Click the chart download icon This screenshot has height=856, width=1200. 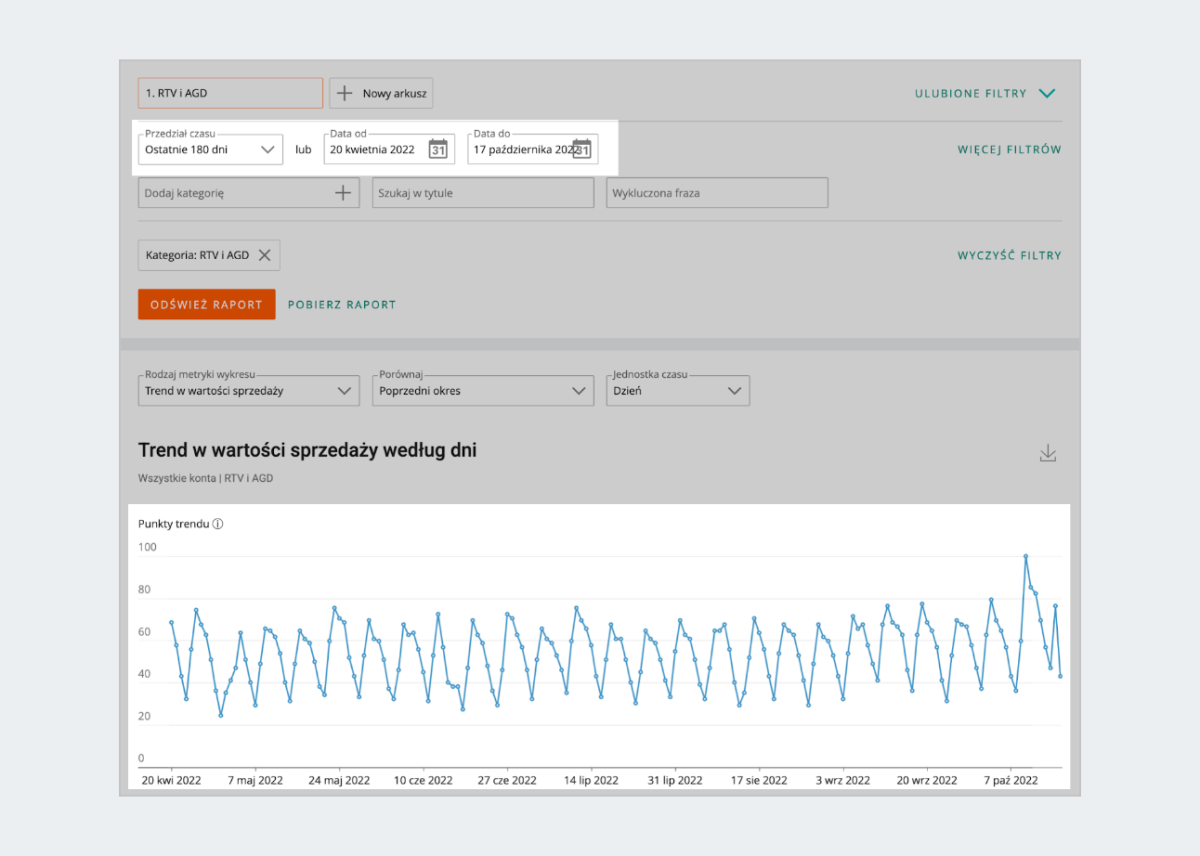[1047, 453]
